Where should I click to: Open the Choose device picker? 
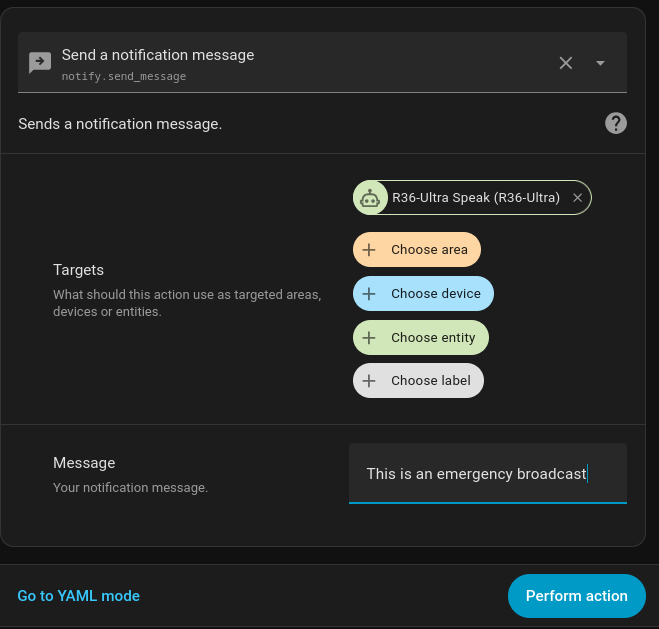pos(436,294)
